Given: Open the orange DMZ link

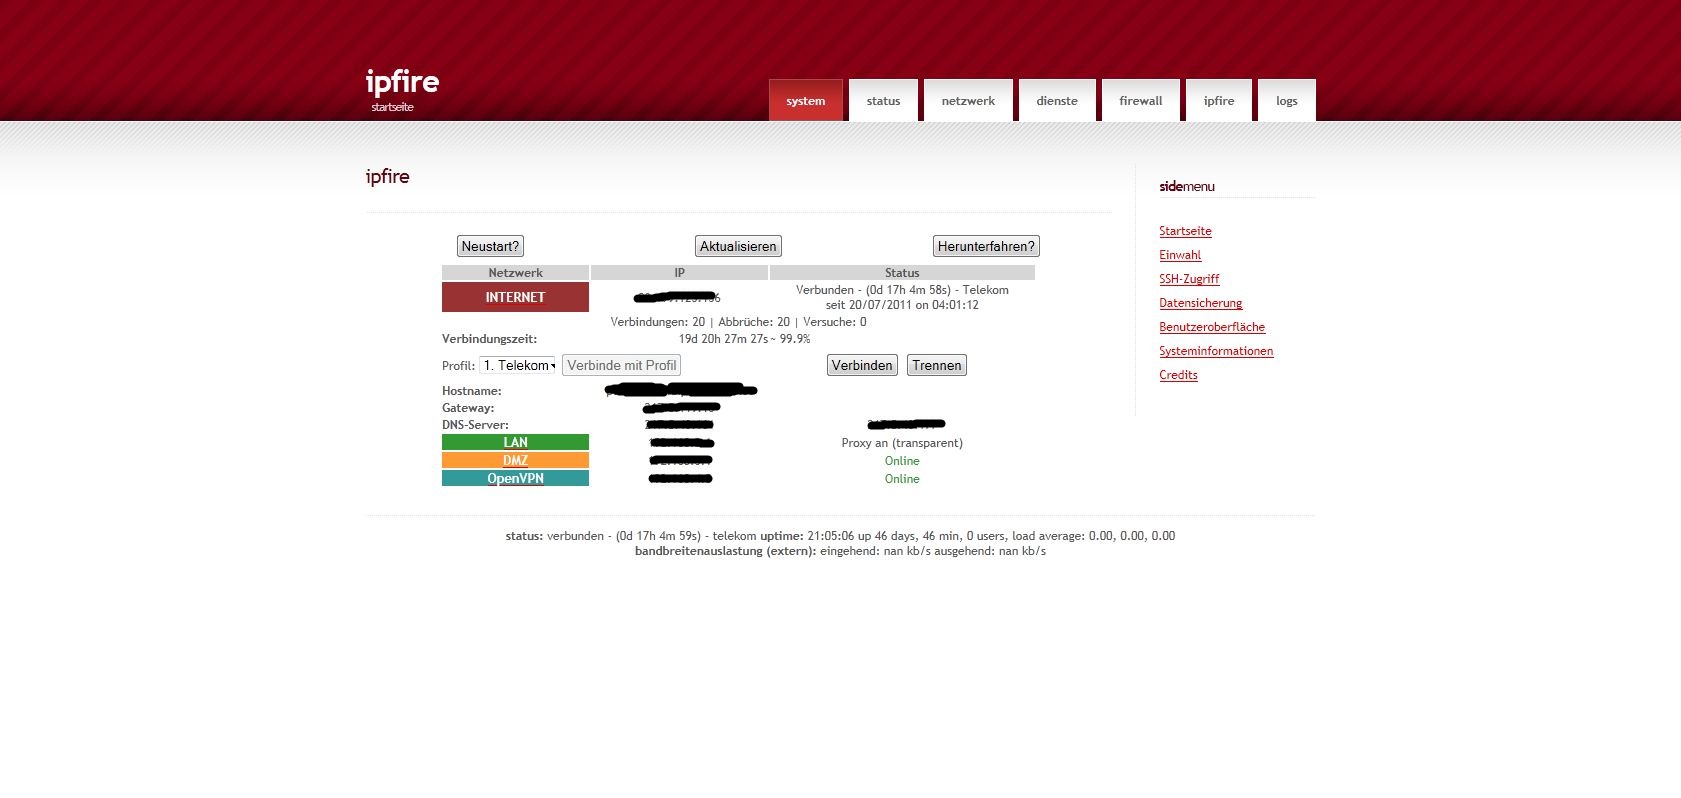Looking at the screenshot, I should pos(515,461).
